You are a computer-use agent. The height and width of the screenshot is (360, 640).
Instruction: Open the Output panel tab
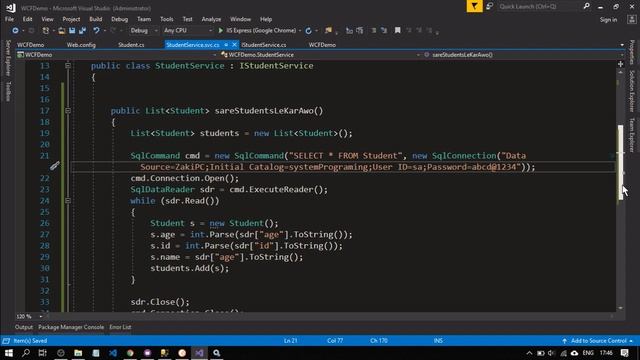(x=24, y=327)
